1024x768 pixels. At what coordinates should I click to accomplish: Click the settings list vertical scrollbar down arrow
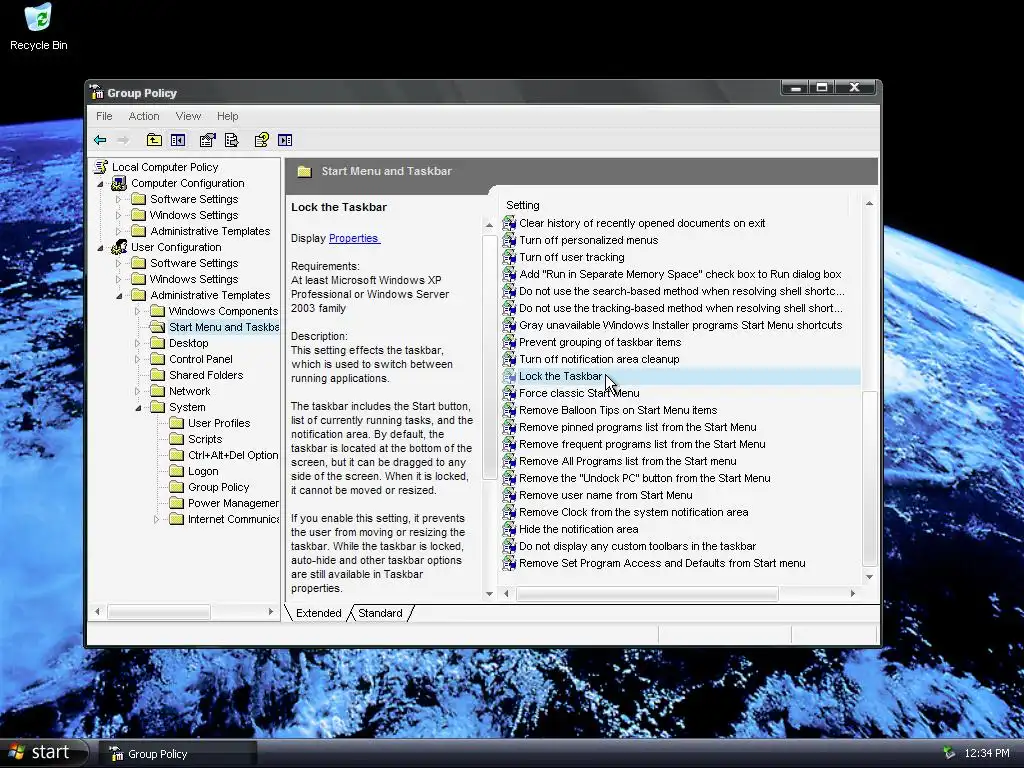tap(869, 577)
